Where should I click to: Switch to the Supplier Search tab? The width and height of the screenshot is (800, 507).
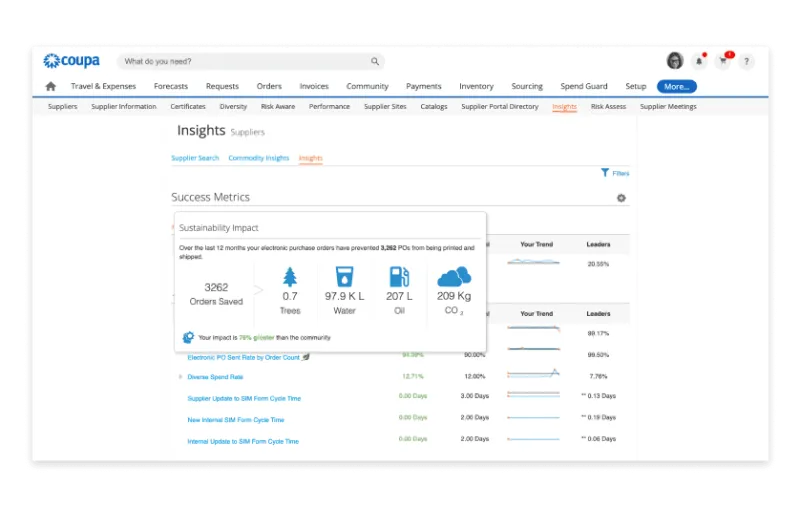195,158
